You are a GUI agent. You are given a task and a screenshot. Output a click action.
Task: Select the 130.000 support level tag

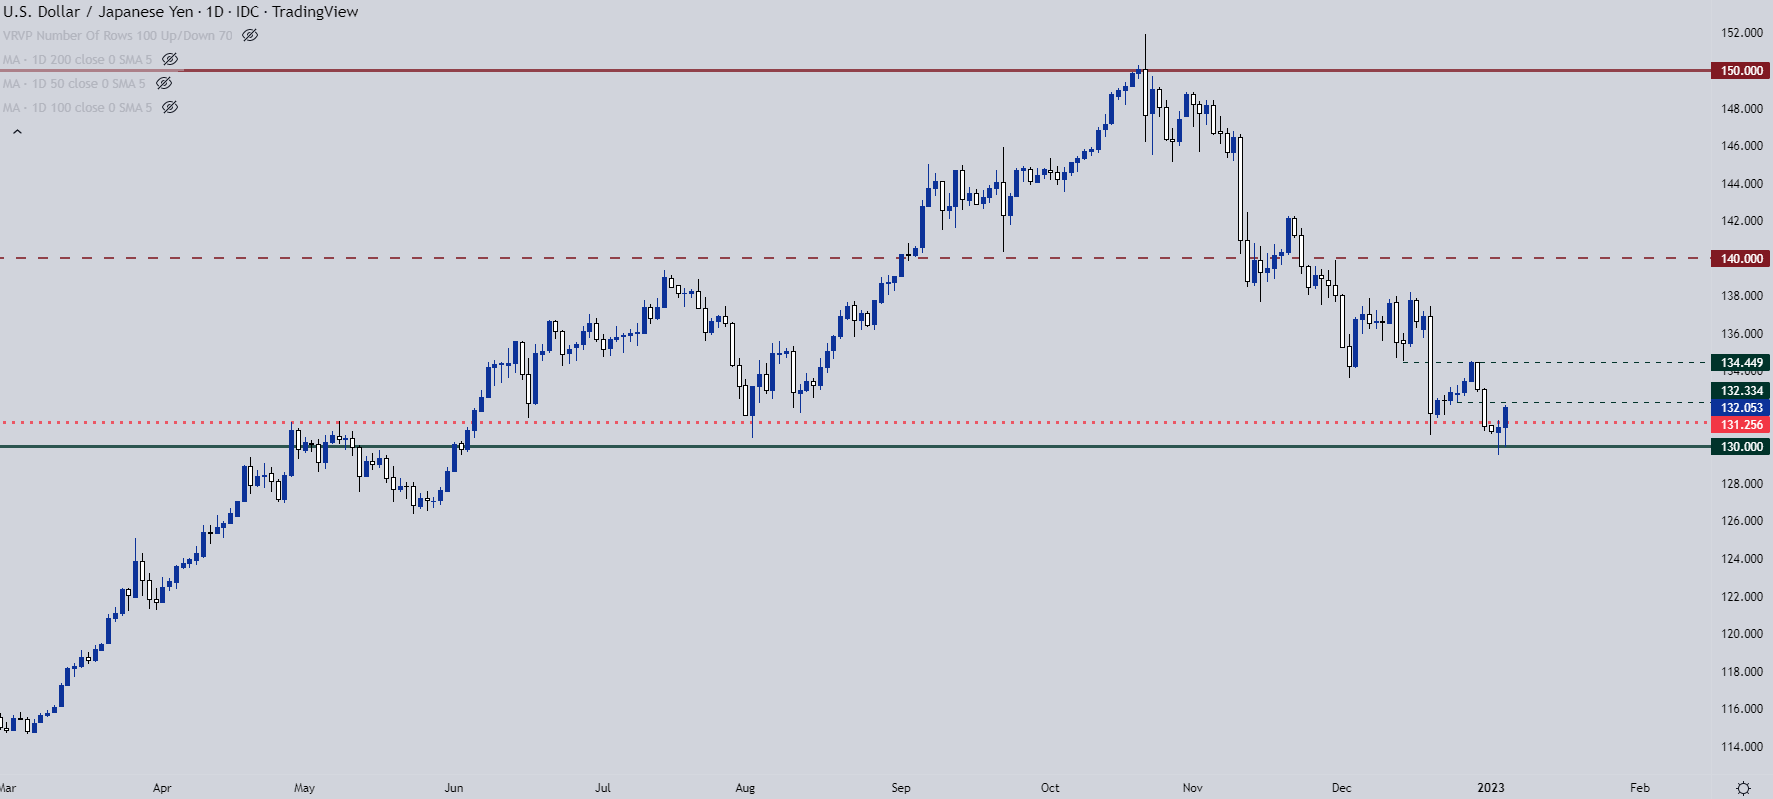pos(1741,447)
